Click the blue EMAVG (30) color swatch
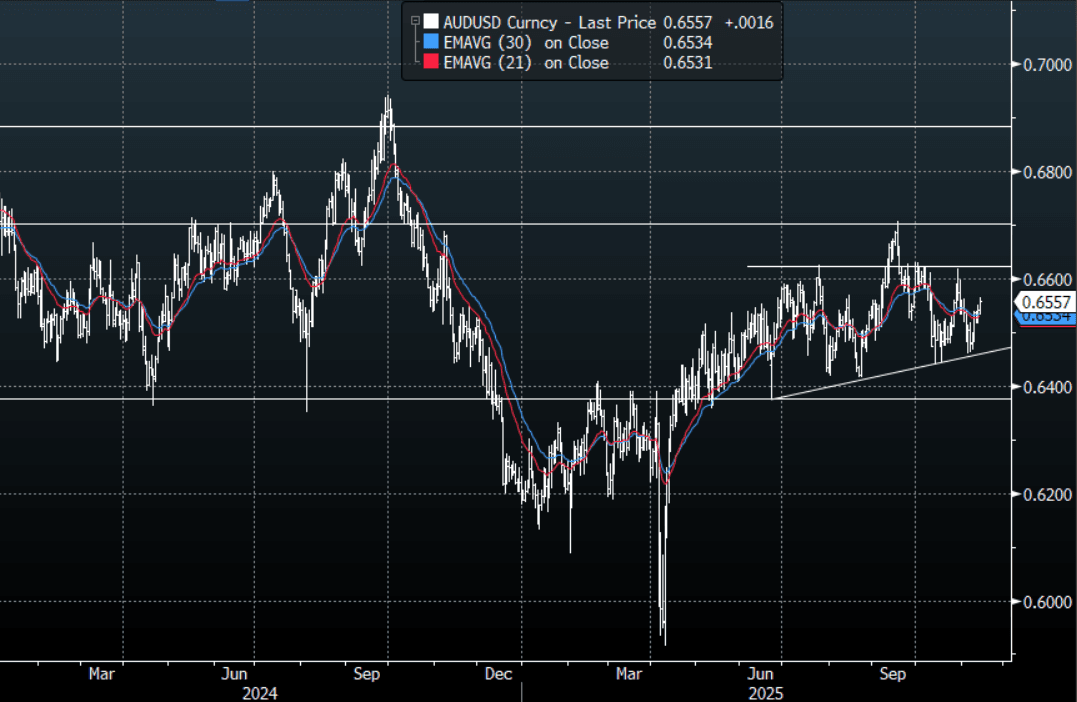 430,43
